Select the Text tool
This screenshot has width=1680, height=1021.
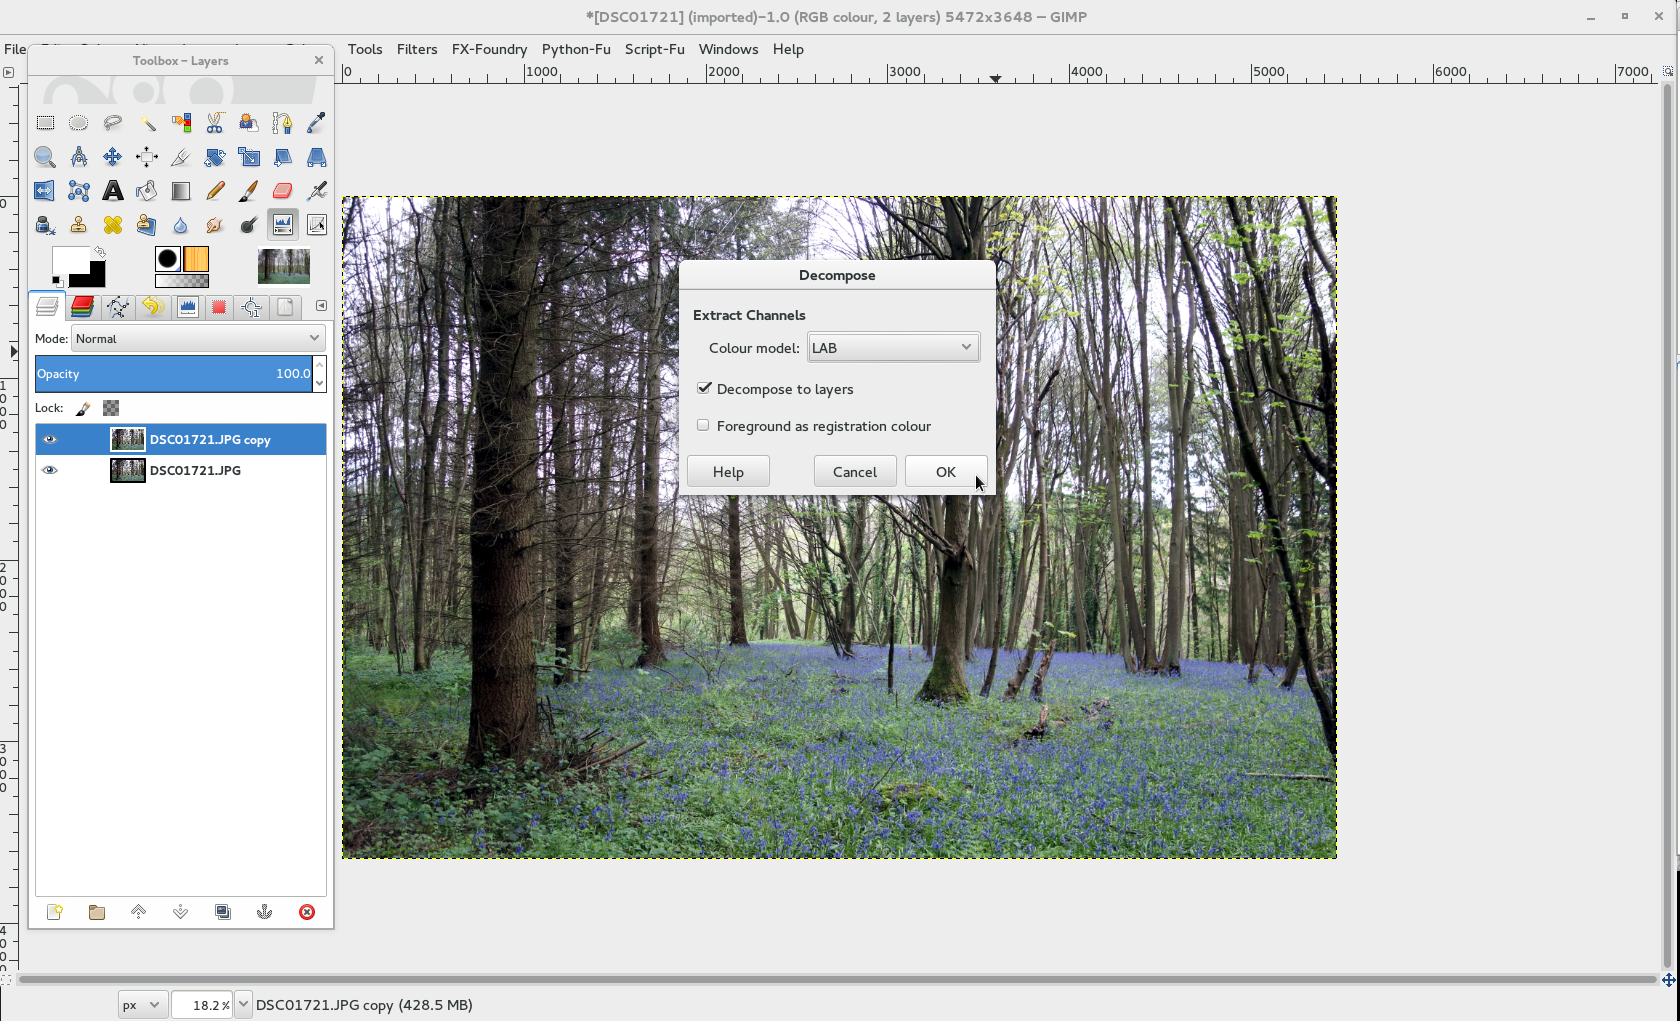pos(113,191)
